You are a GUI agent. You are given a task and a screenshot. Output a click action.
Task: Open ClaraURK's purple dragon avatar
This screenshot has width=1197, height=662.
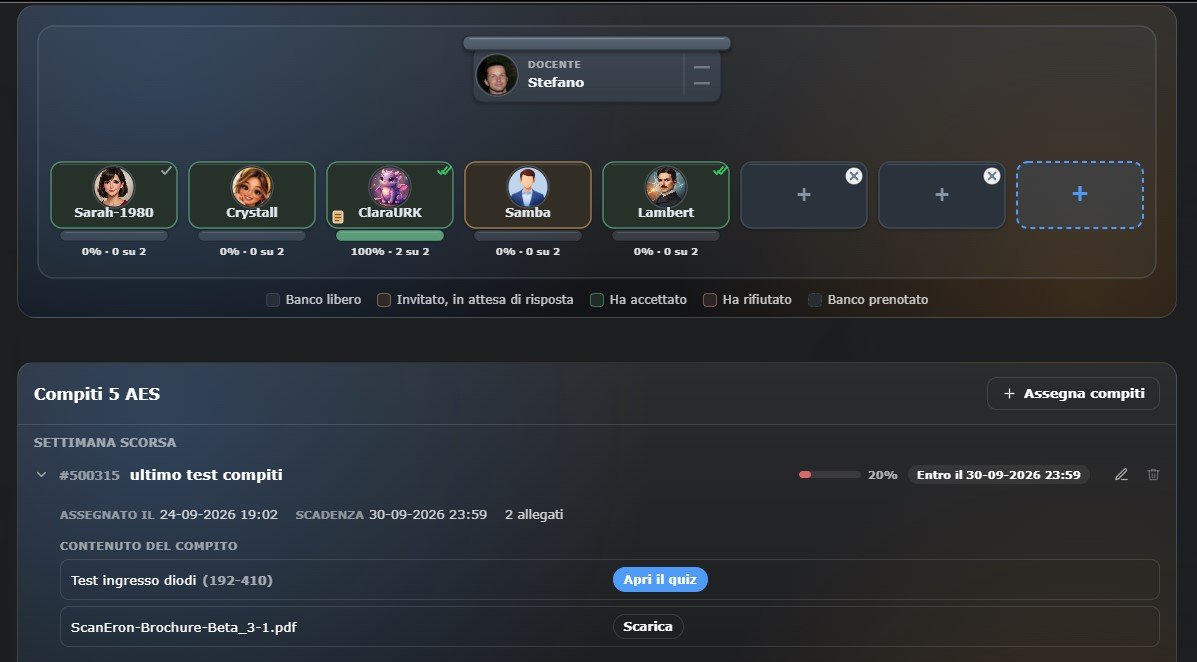coord(390,186)
